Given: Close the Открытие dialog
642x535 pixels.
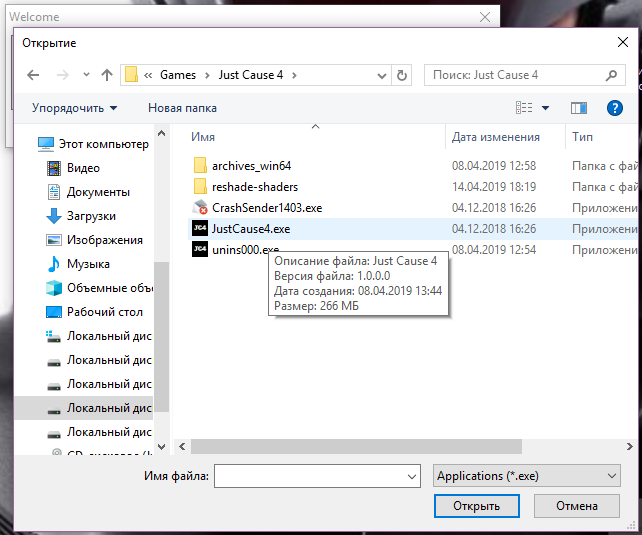Looking at the screenshot, I should click(623, 42).
